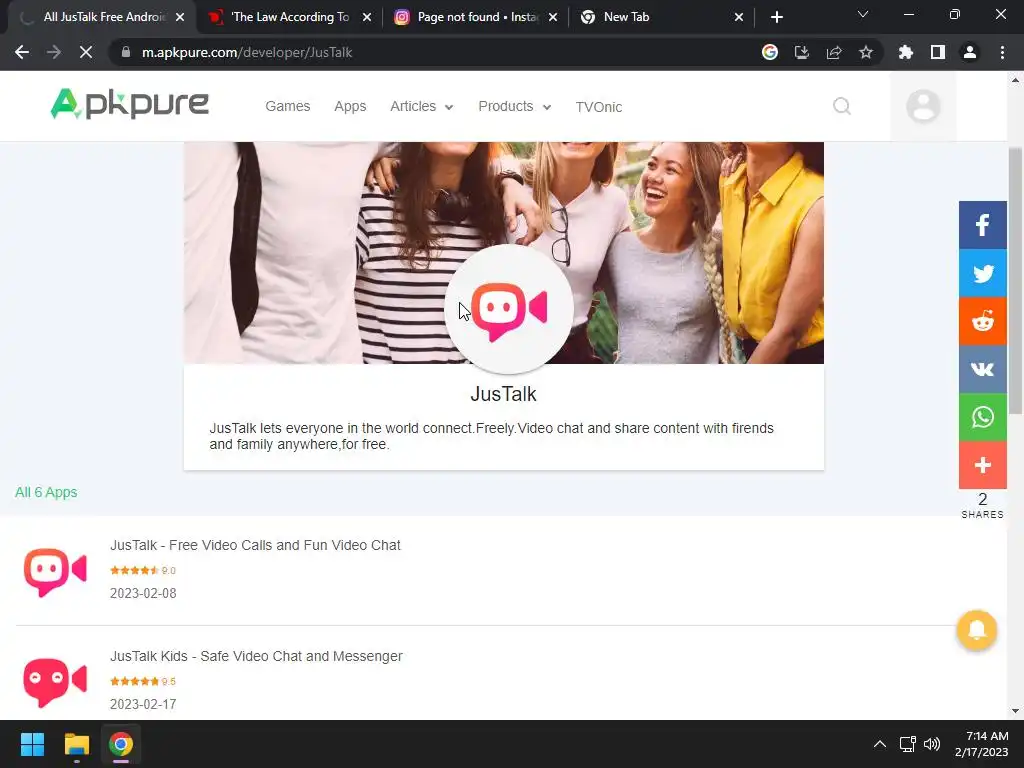
Task: Expand the Articles dropdown menu
Action: coord(421,106)
